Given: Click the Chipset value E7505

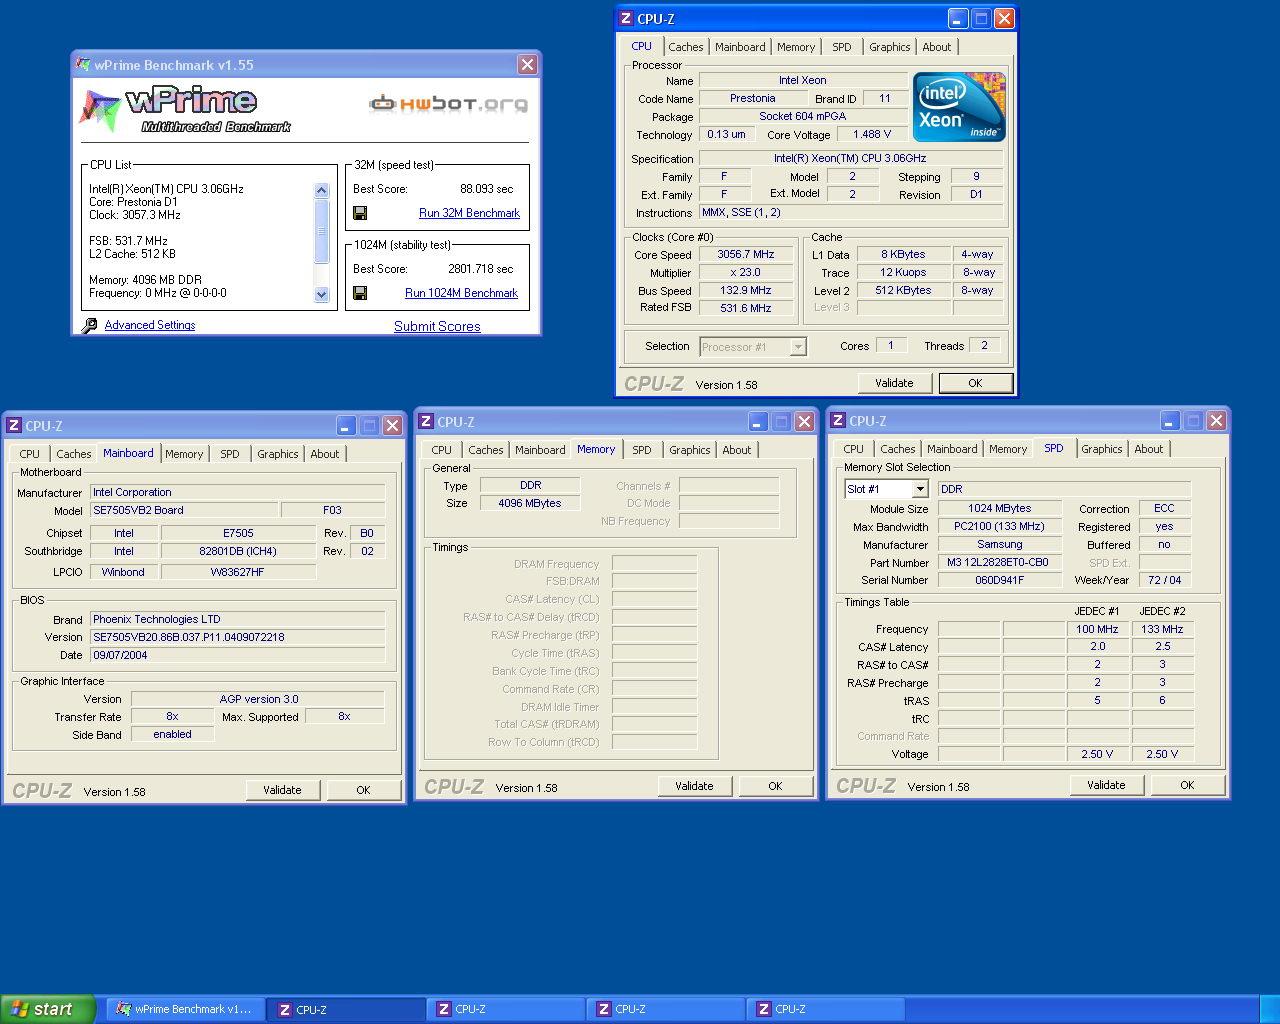Looking at the screenshot, I should point(238,533).
